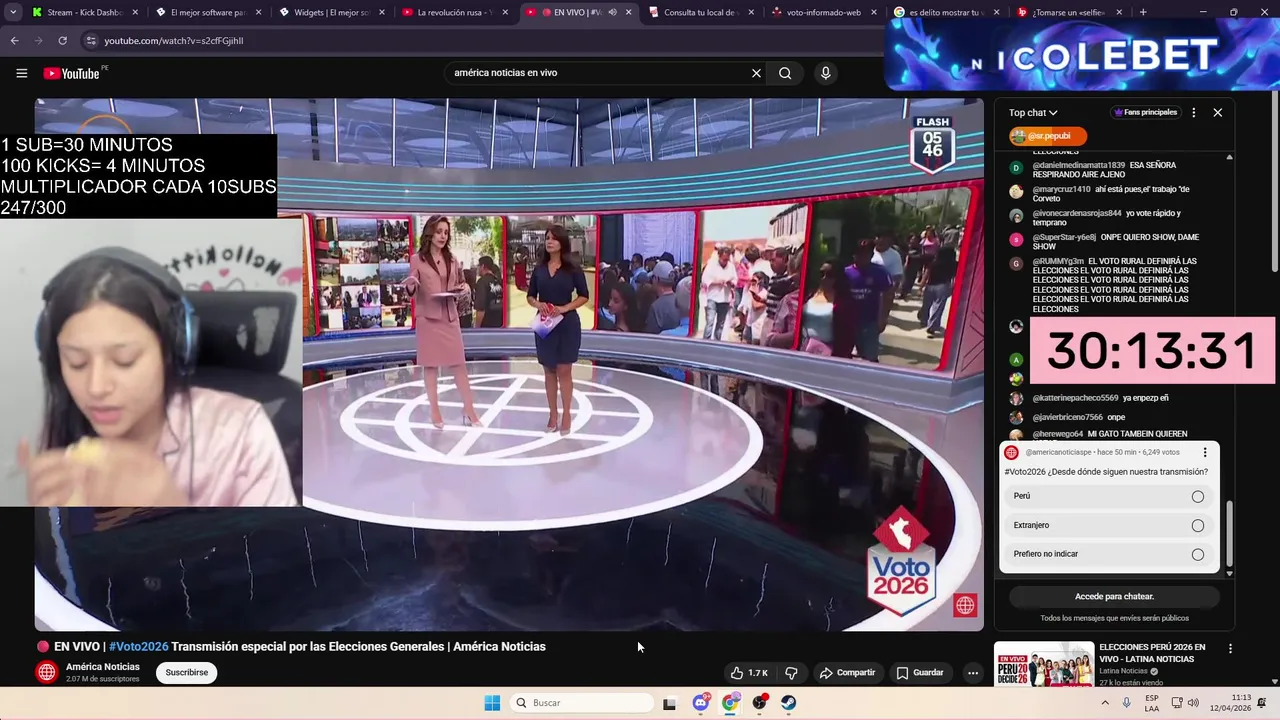Open the YouTube hamburger guide menu
Viewport: 1280px width, 720px height.
click(x=21, y=73)
